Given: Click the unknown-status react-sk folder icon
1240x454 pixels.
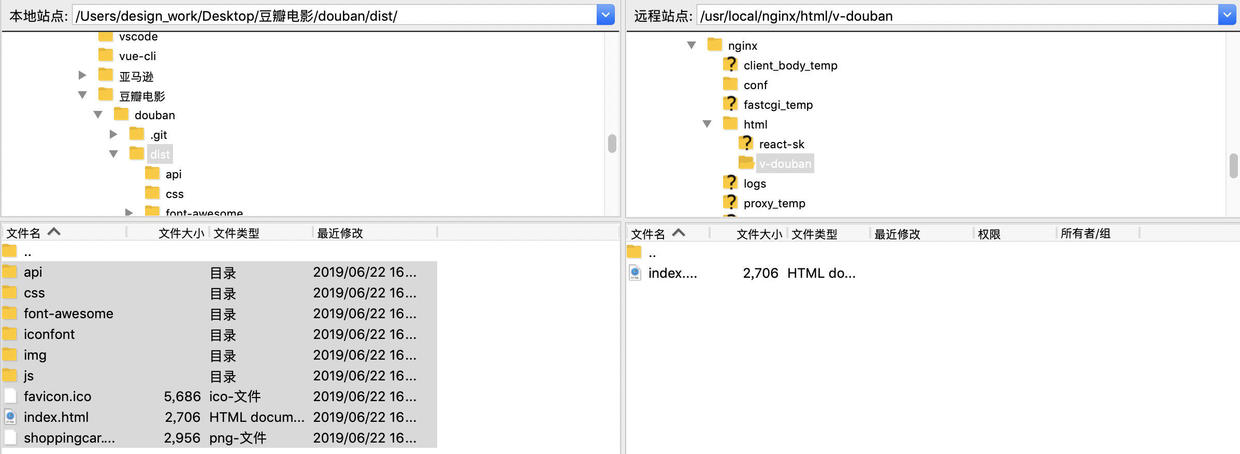Looking at the screenshot, I should coord(746,144).
